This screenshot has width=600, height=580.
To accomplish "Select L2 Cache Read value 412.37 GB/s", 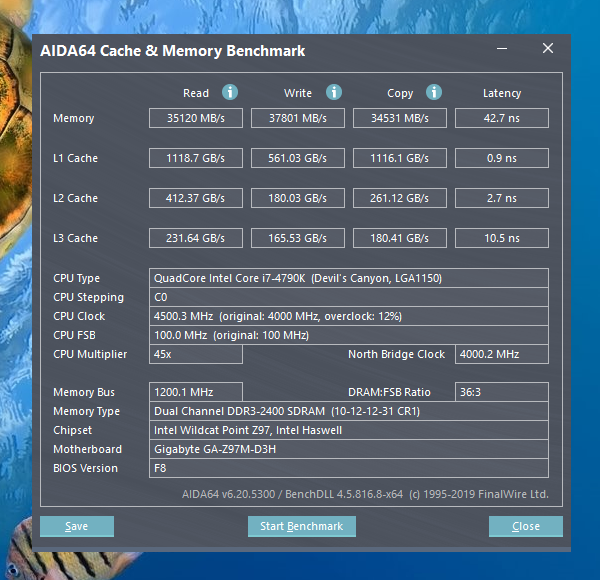I will click(x=196, y=198).
